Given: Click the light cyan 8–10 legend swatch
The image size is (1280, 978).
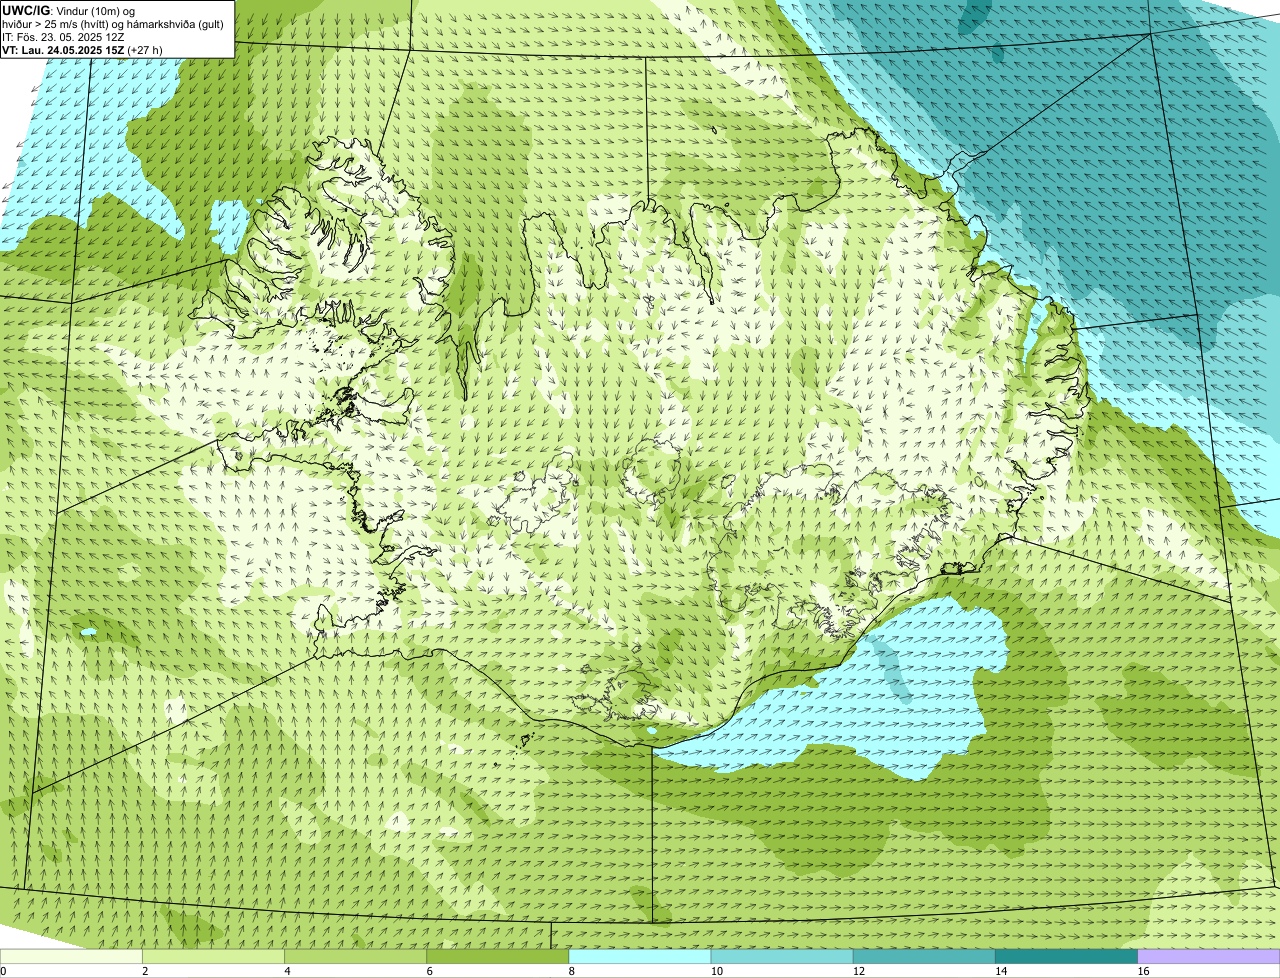Looking at the screenshot, I should tap(640, 956).
